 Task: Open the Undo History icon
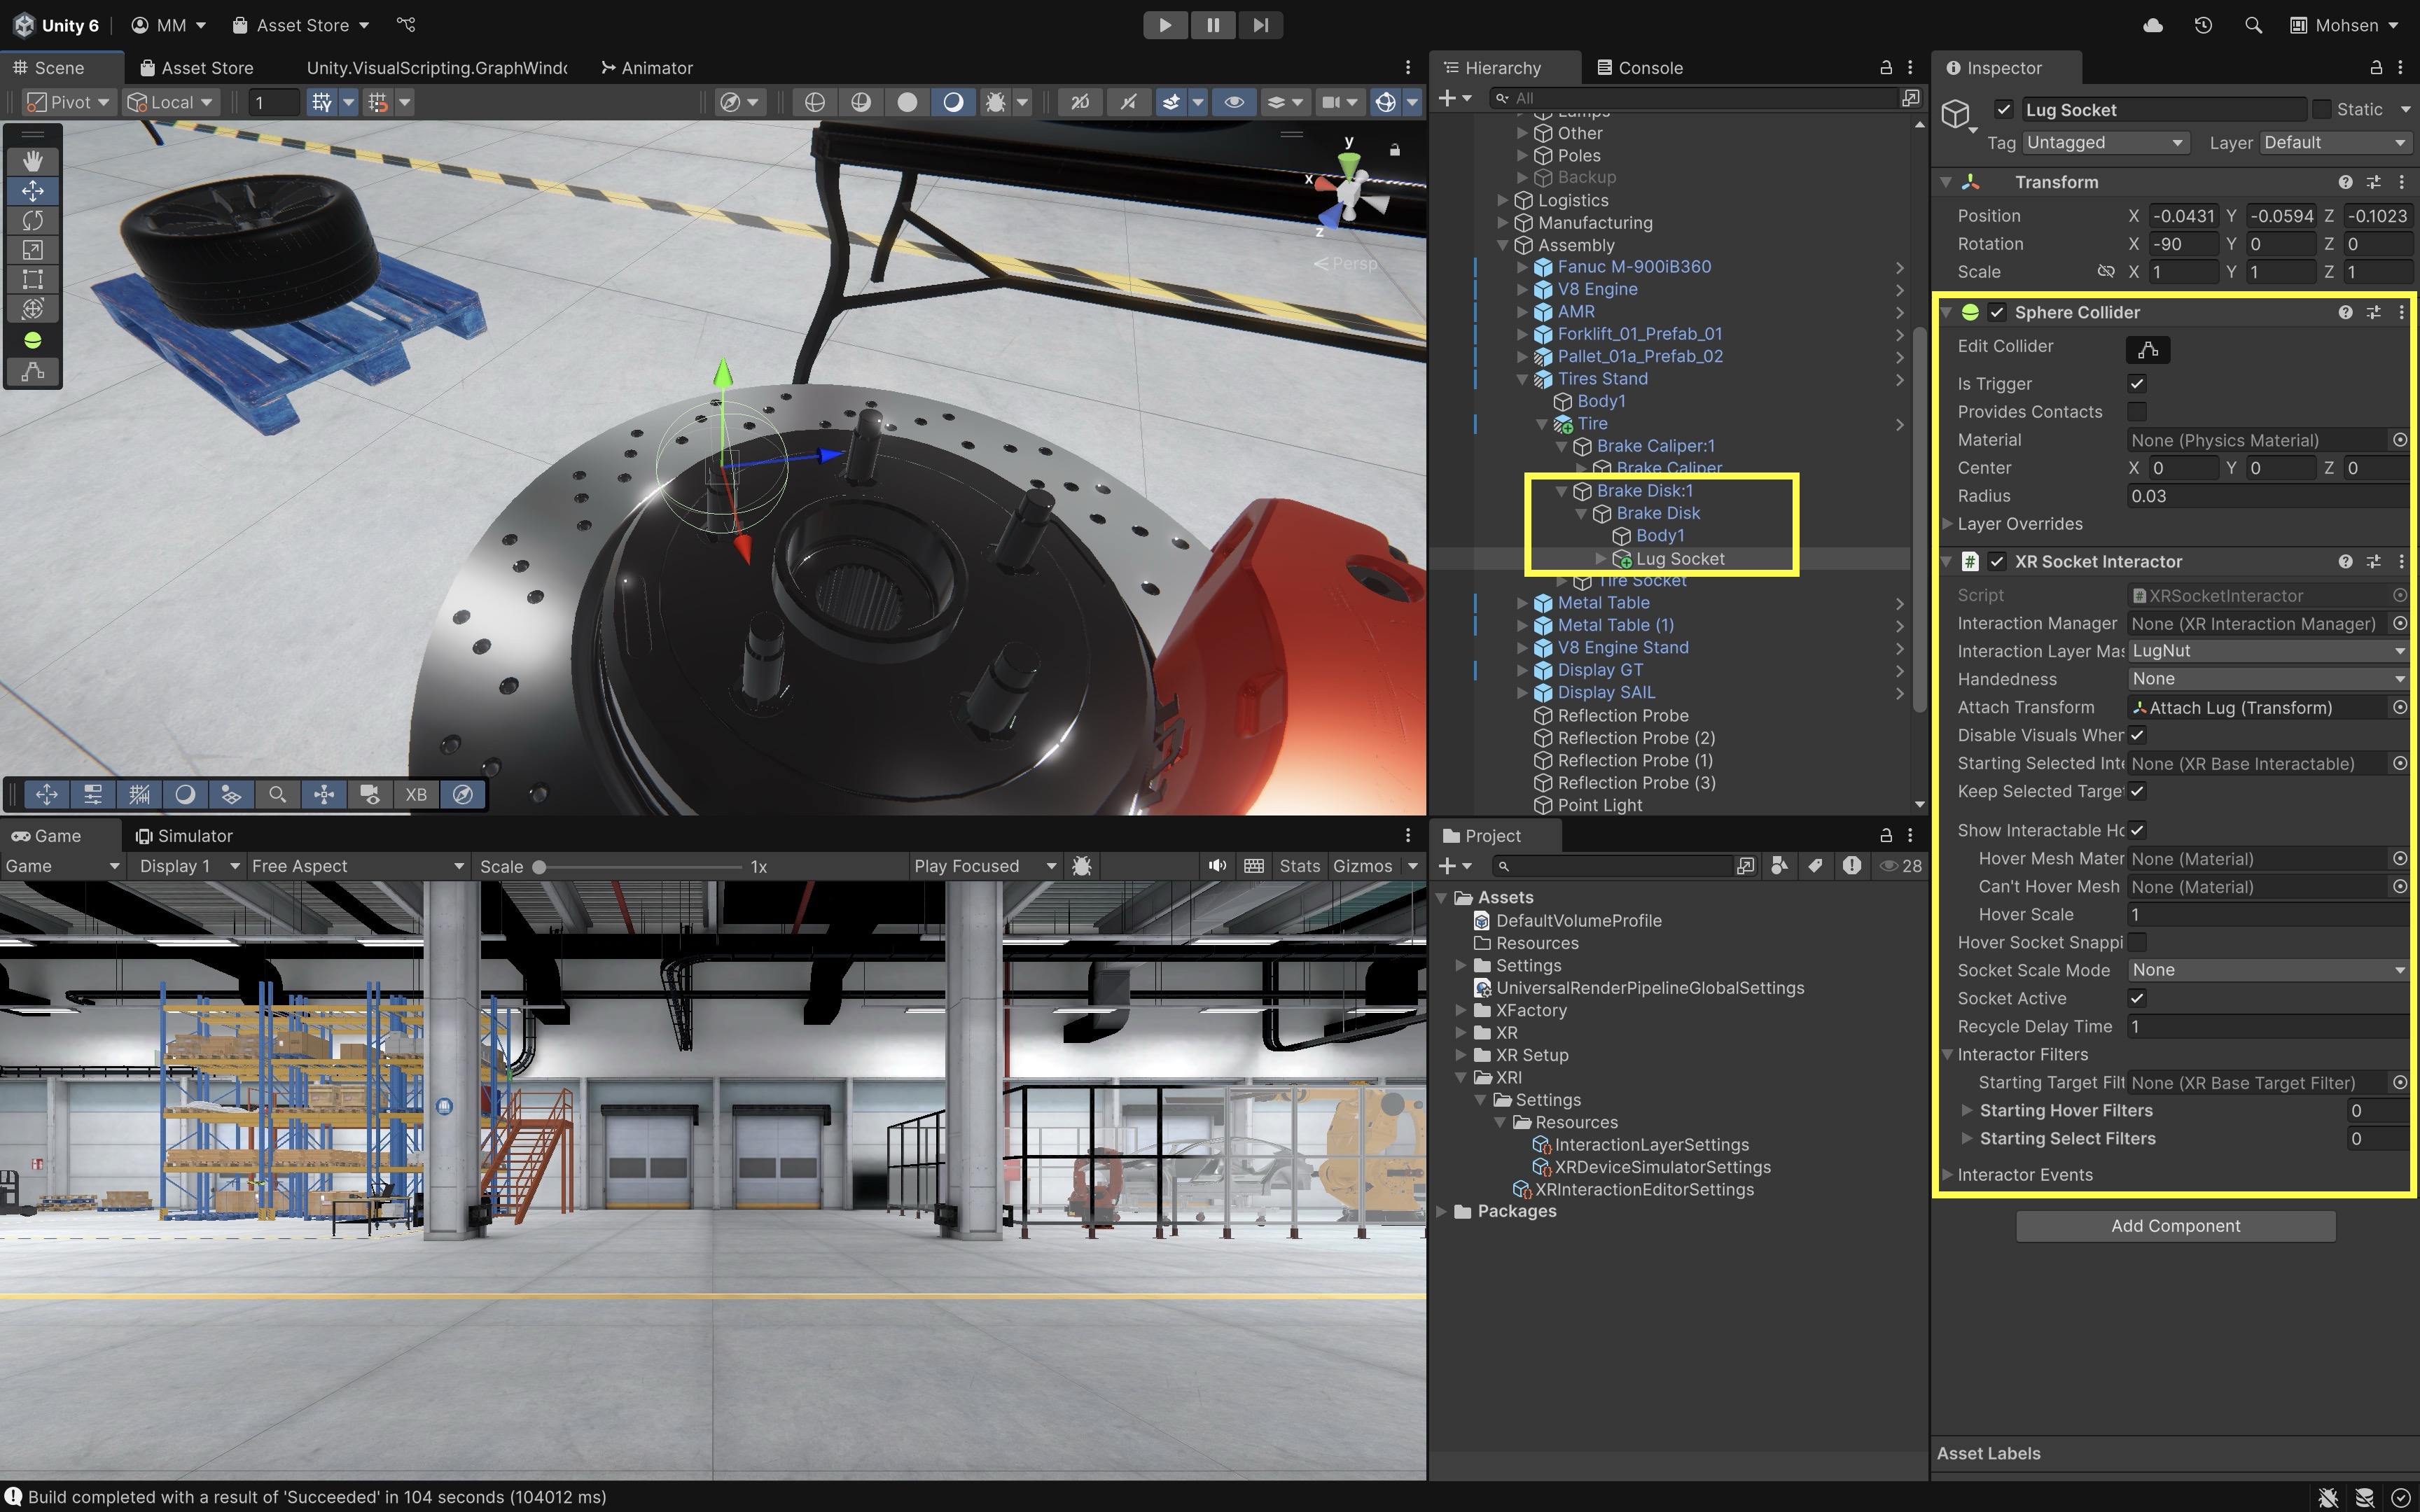(x=2203, y=25)
